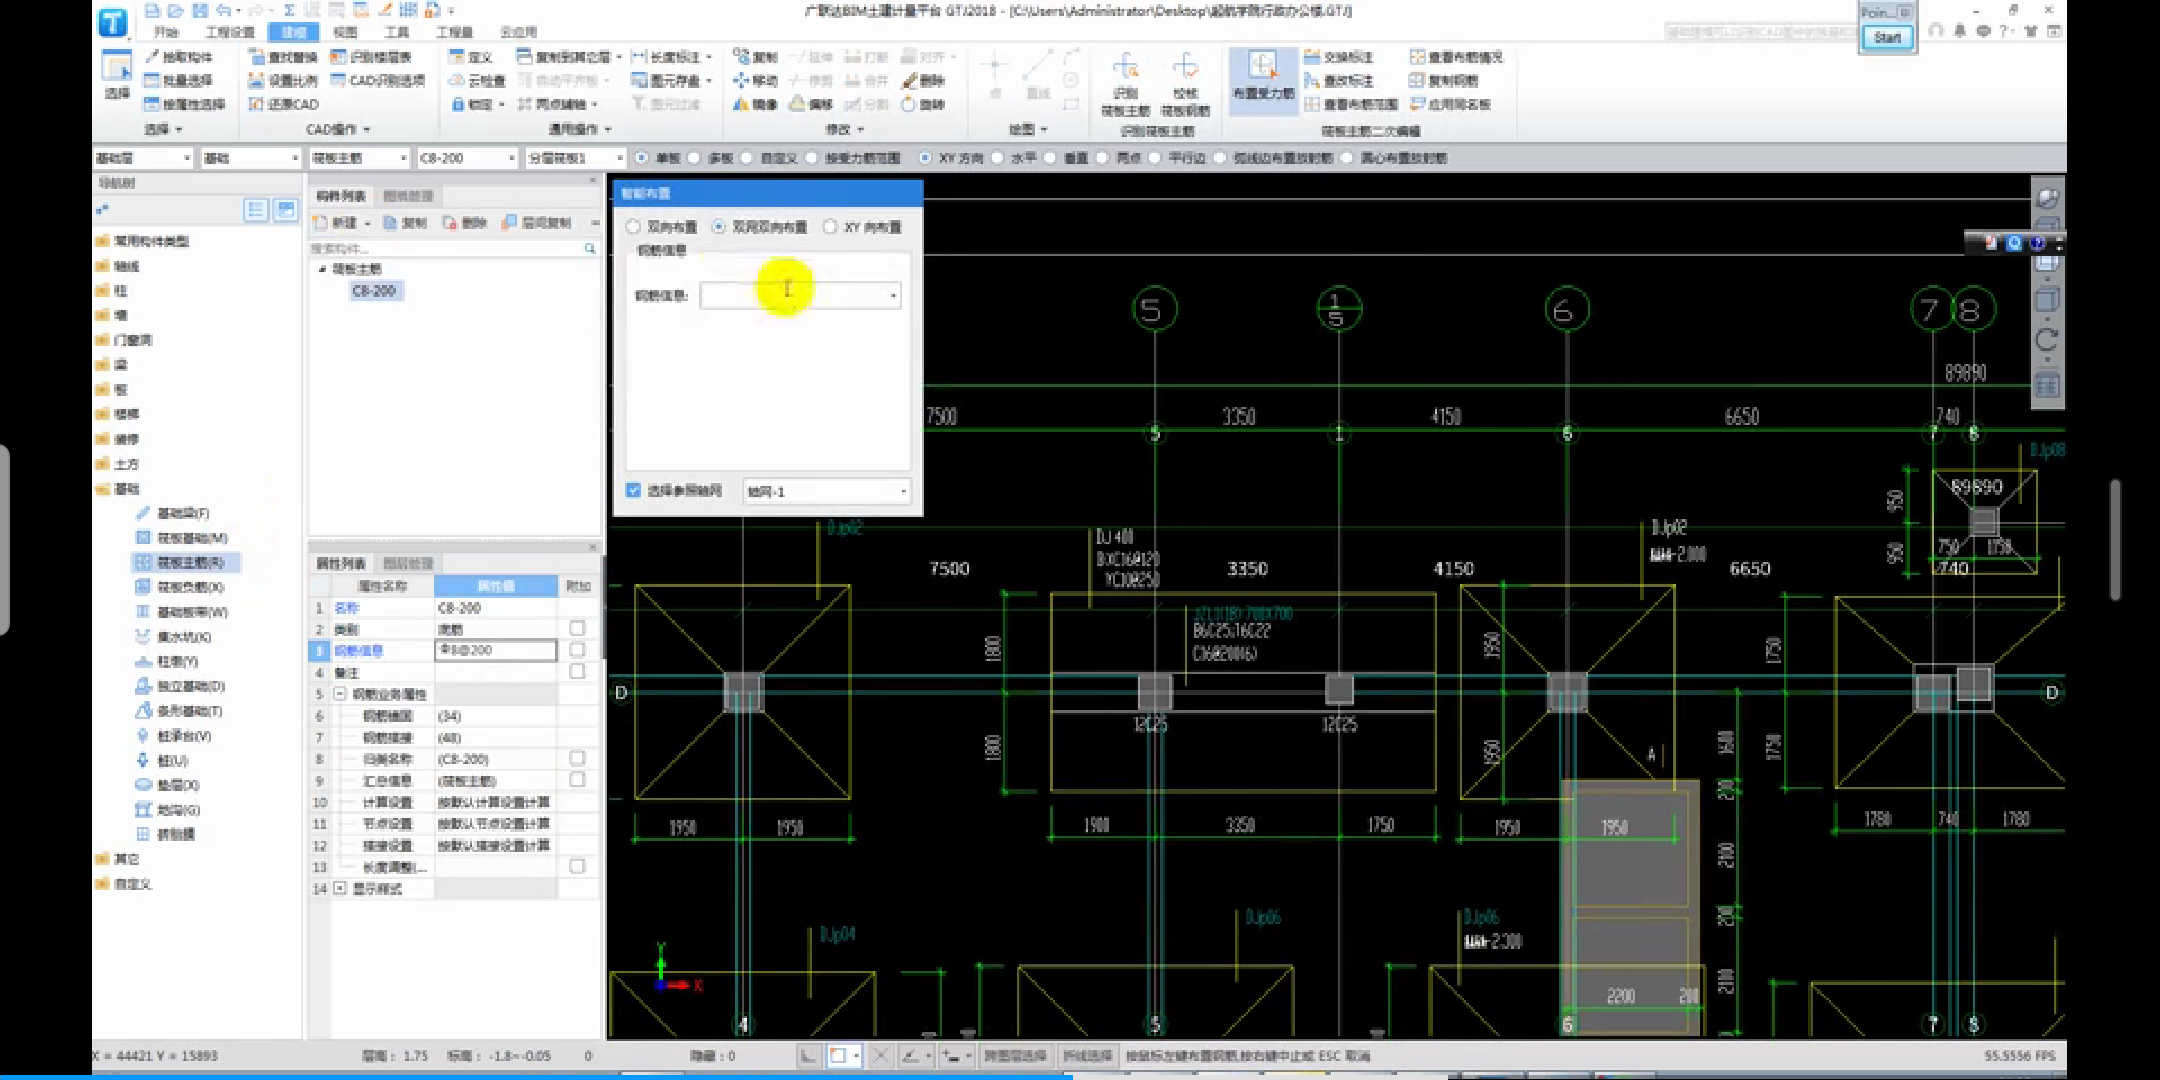The width and height of the screenshot is (2160, 1080).
Task: Click the 批量选择 batch select icon
Action: point(153,80)
